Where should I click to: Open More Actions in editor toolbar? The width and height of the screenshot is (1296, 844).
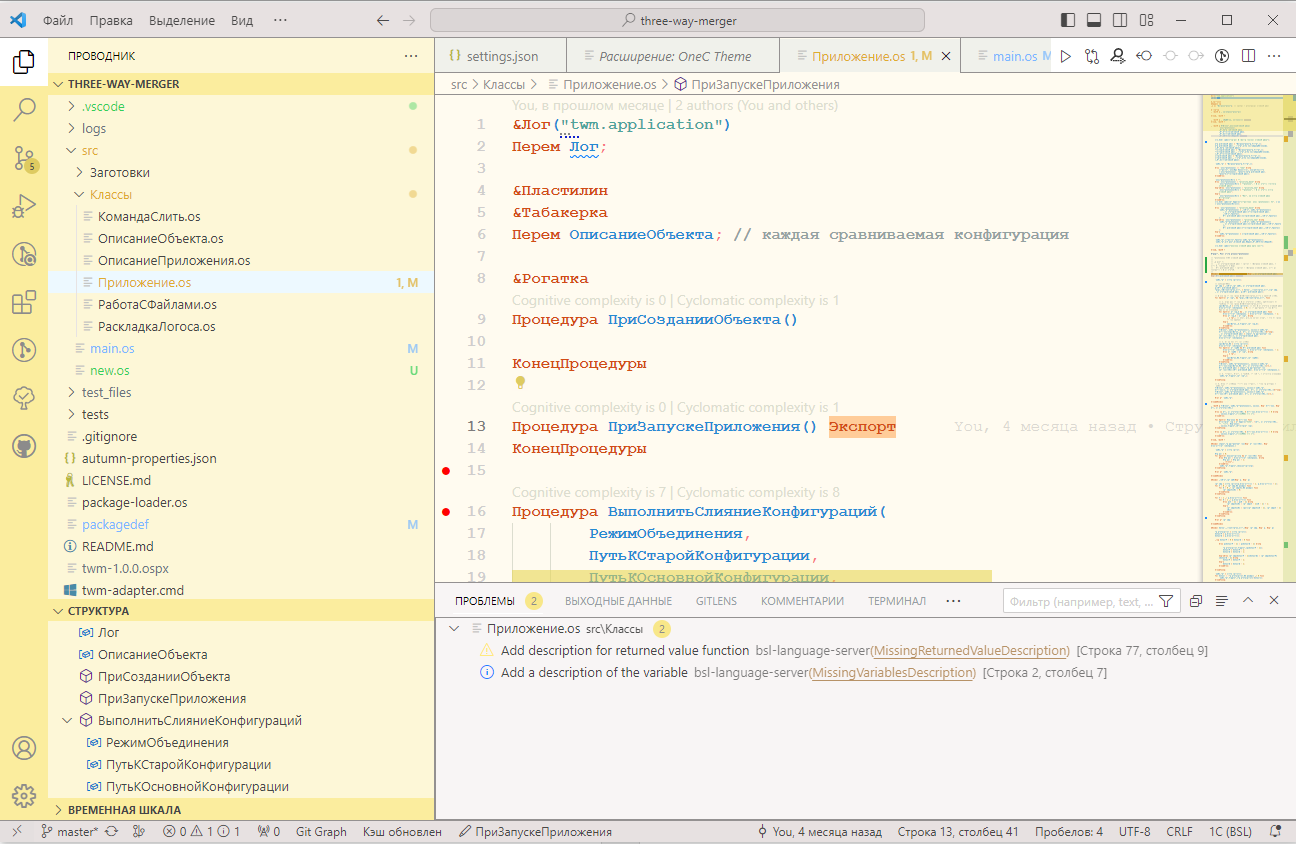1274,57
